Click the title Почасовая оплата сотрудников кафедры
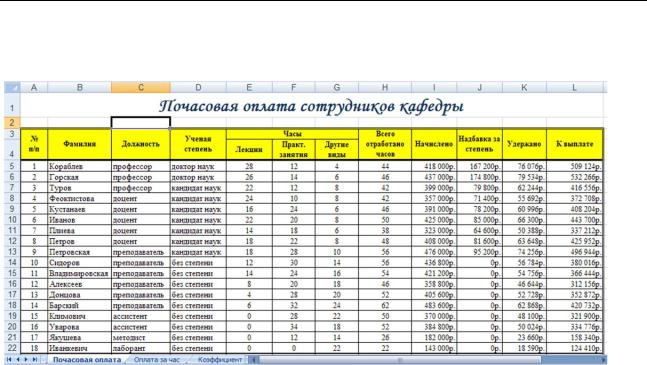Image resolution: width=647 pixels, height=365 pixels. [x=311, y=106]
